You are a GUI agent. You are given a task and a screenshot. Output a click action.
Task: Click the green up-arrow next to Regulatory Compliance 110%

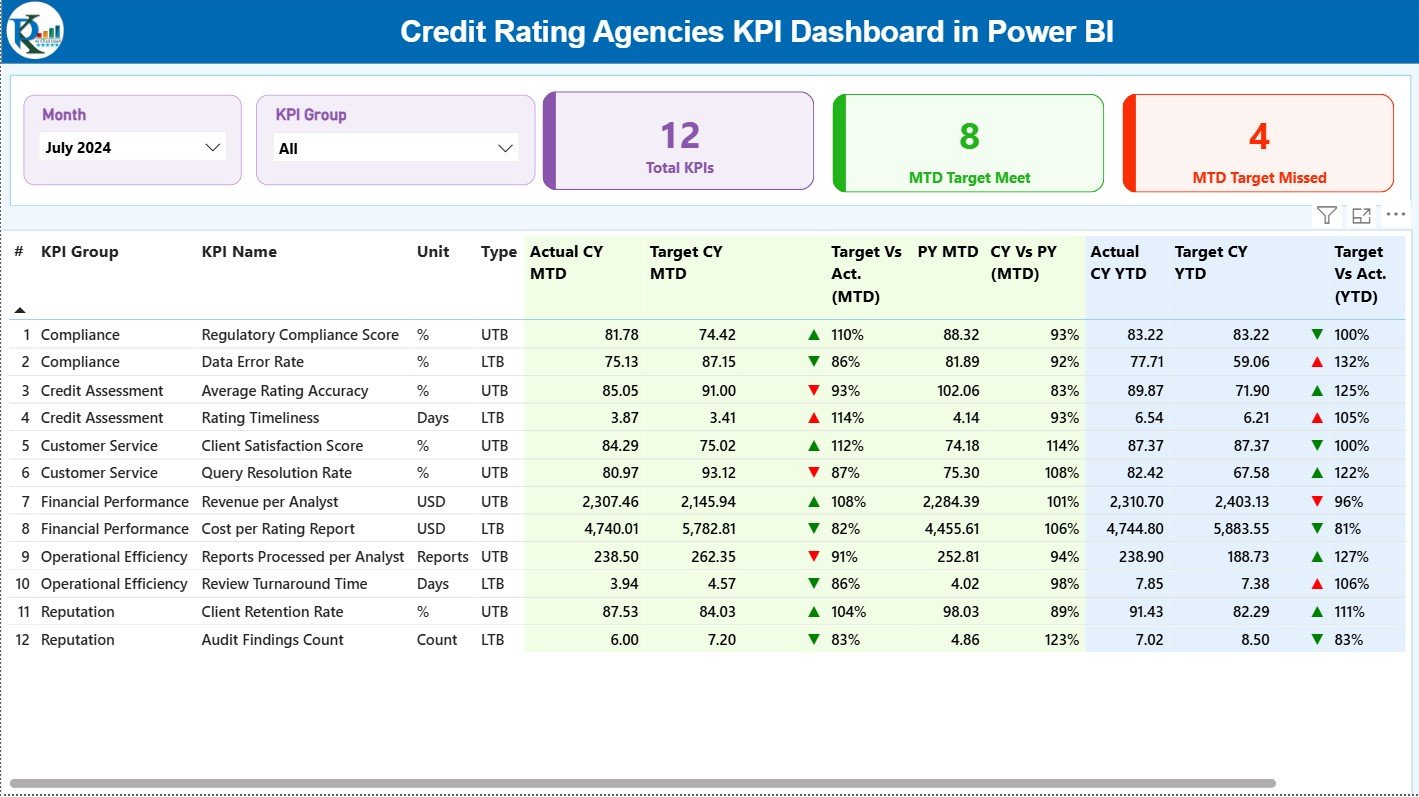coord(812,334)
